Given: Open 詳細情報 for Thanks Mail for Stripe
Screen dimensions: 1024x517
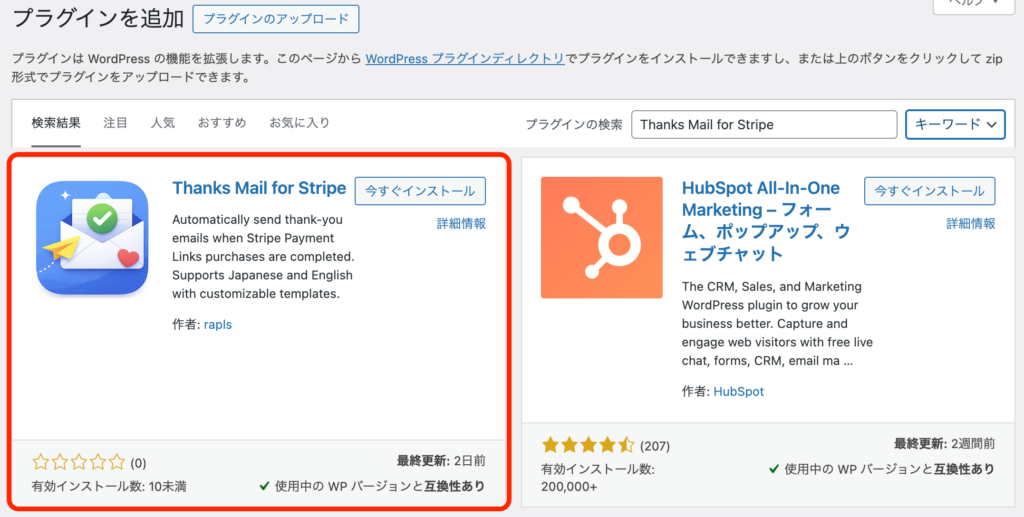Looking at the screenshot, I should [x=461, y=223].
